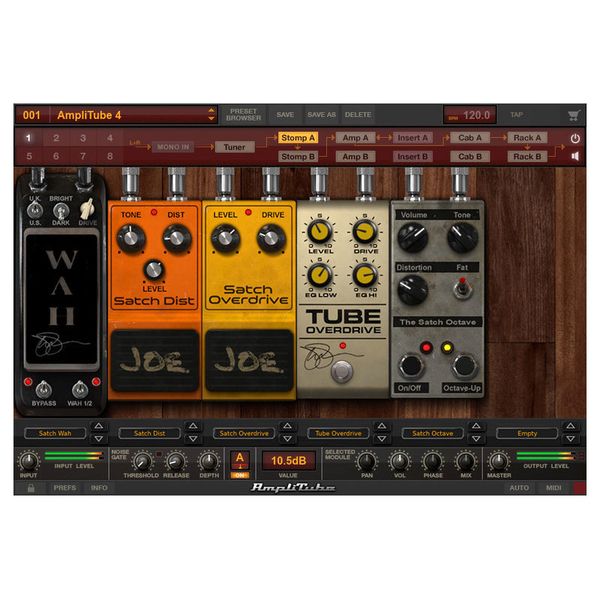Viewport: 600px width, 600px height.
Task: Toggle Satch Octave On/Off footswitch
Action: tap(410, 365)
